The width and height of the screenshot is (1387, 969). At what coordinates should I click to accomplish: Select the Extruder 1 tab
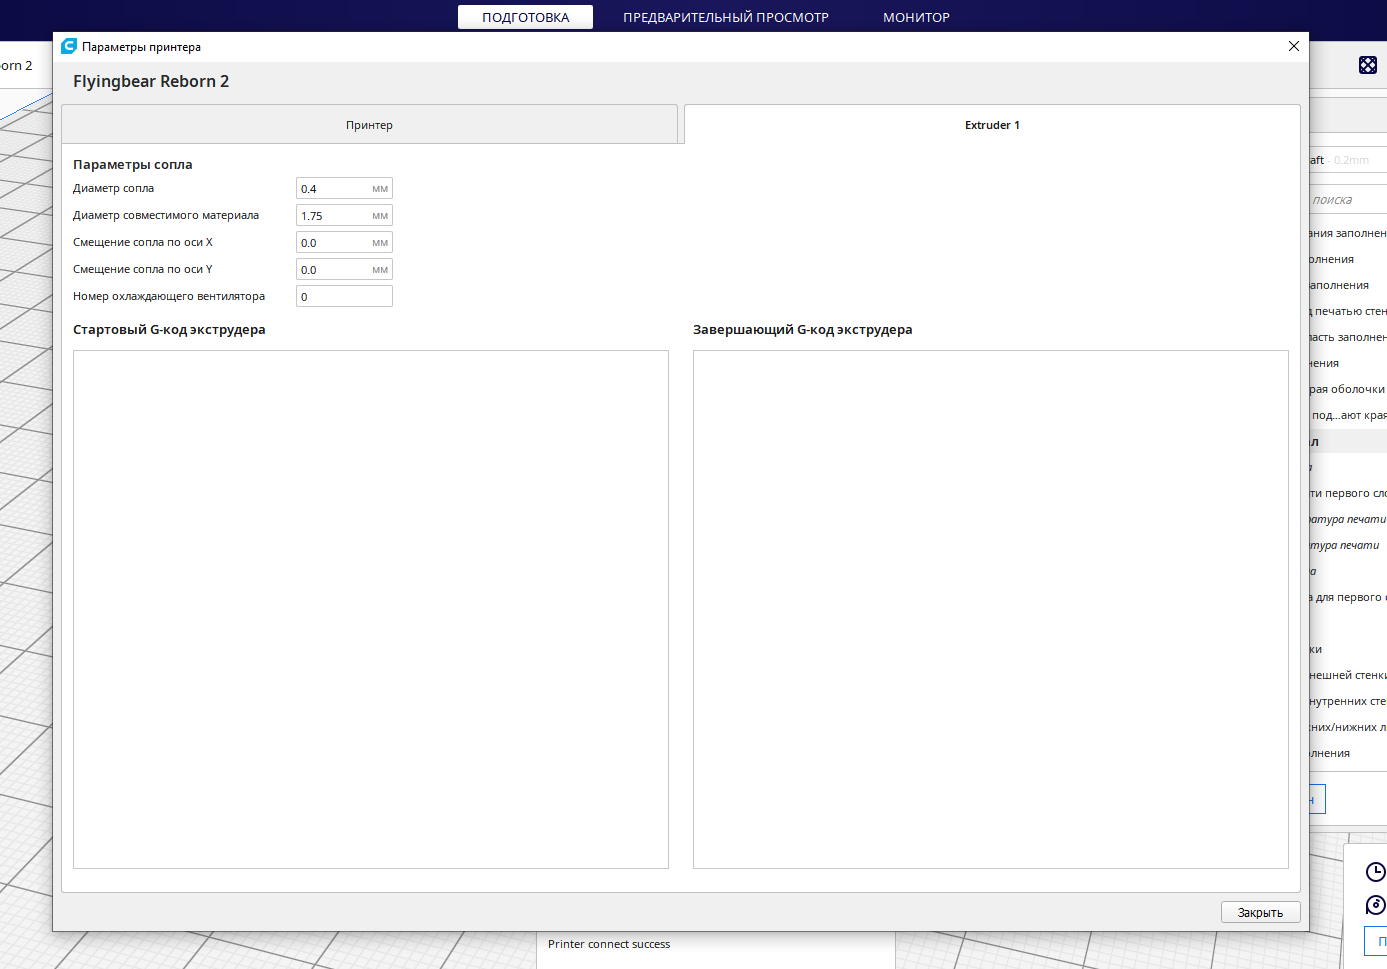(x=992, y=125)
